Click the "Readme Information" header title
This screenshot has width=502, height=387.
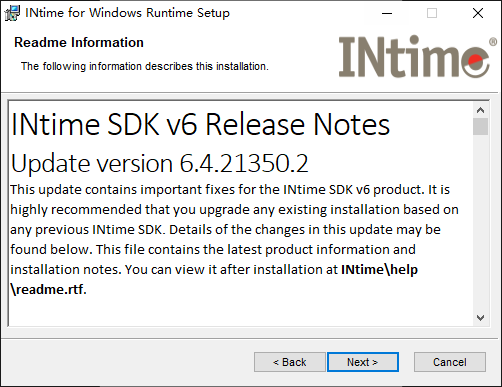(x=79, y=43)
